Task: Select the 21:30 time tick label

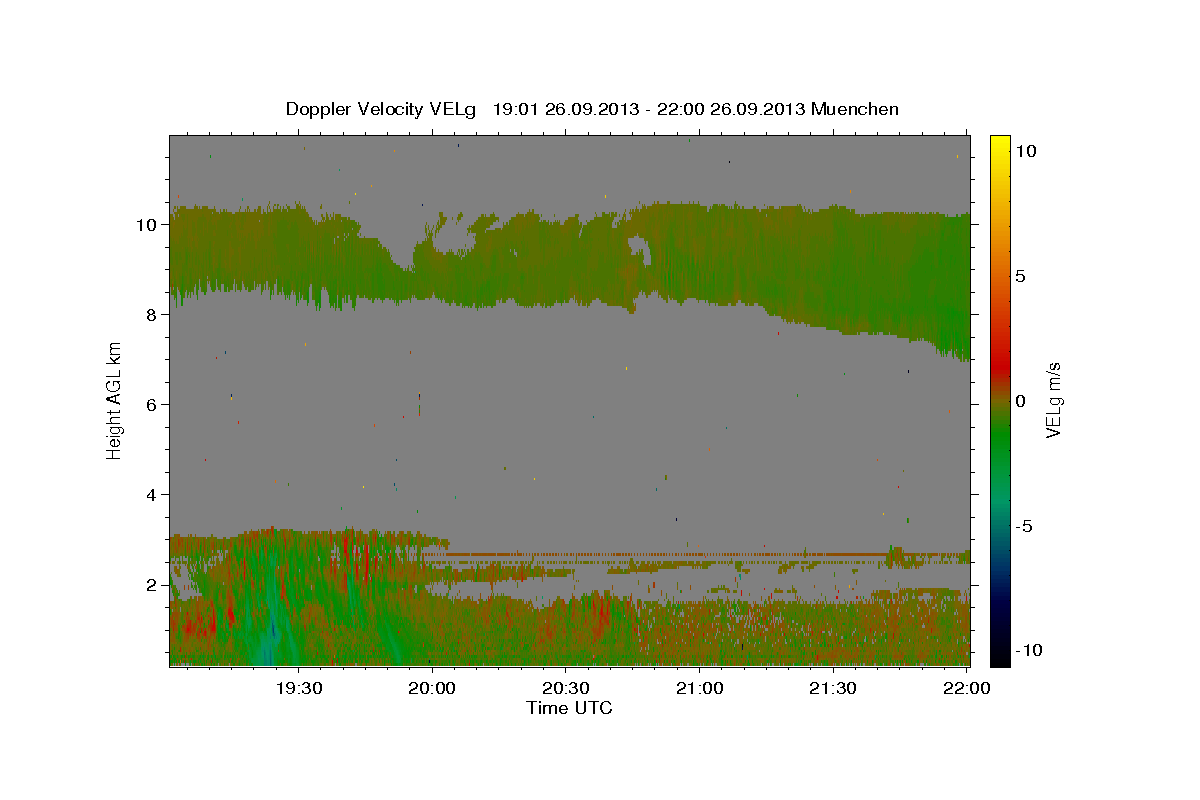Action: point(832,688)
